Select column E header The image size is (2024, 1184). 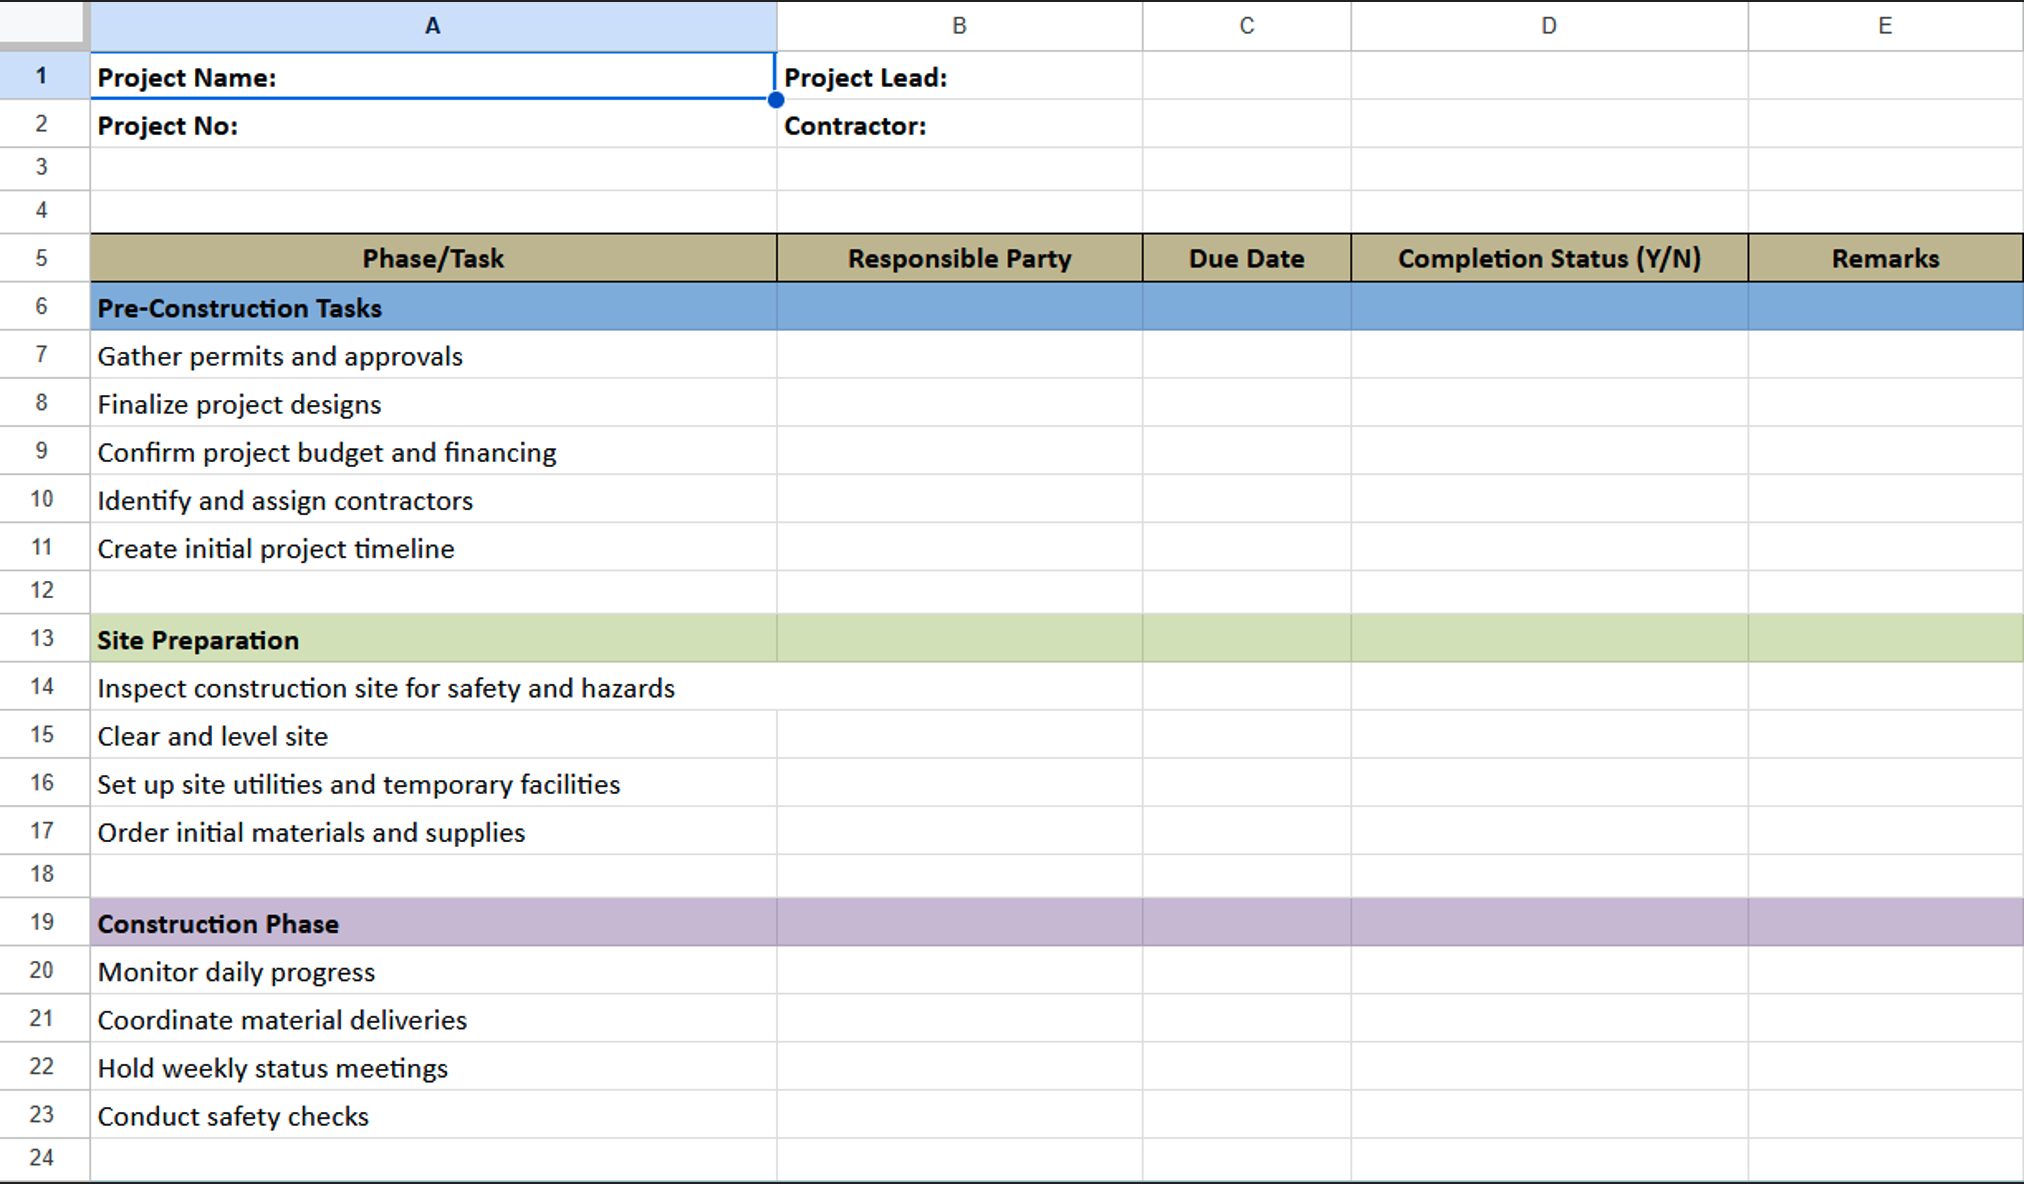pos(1885,26)
